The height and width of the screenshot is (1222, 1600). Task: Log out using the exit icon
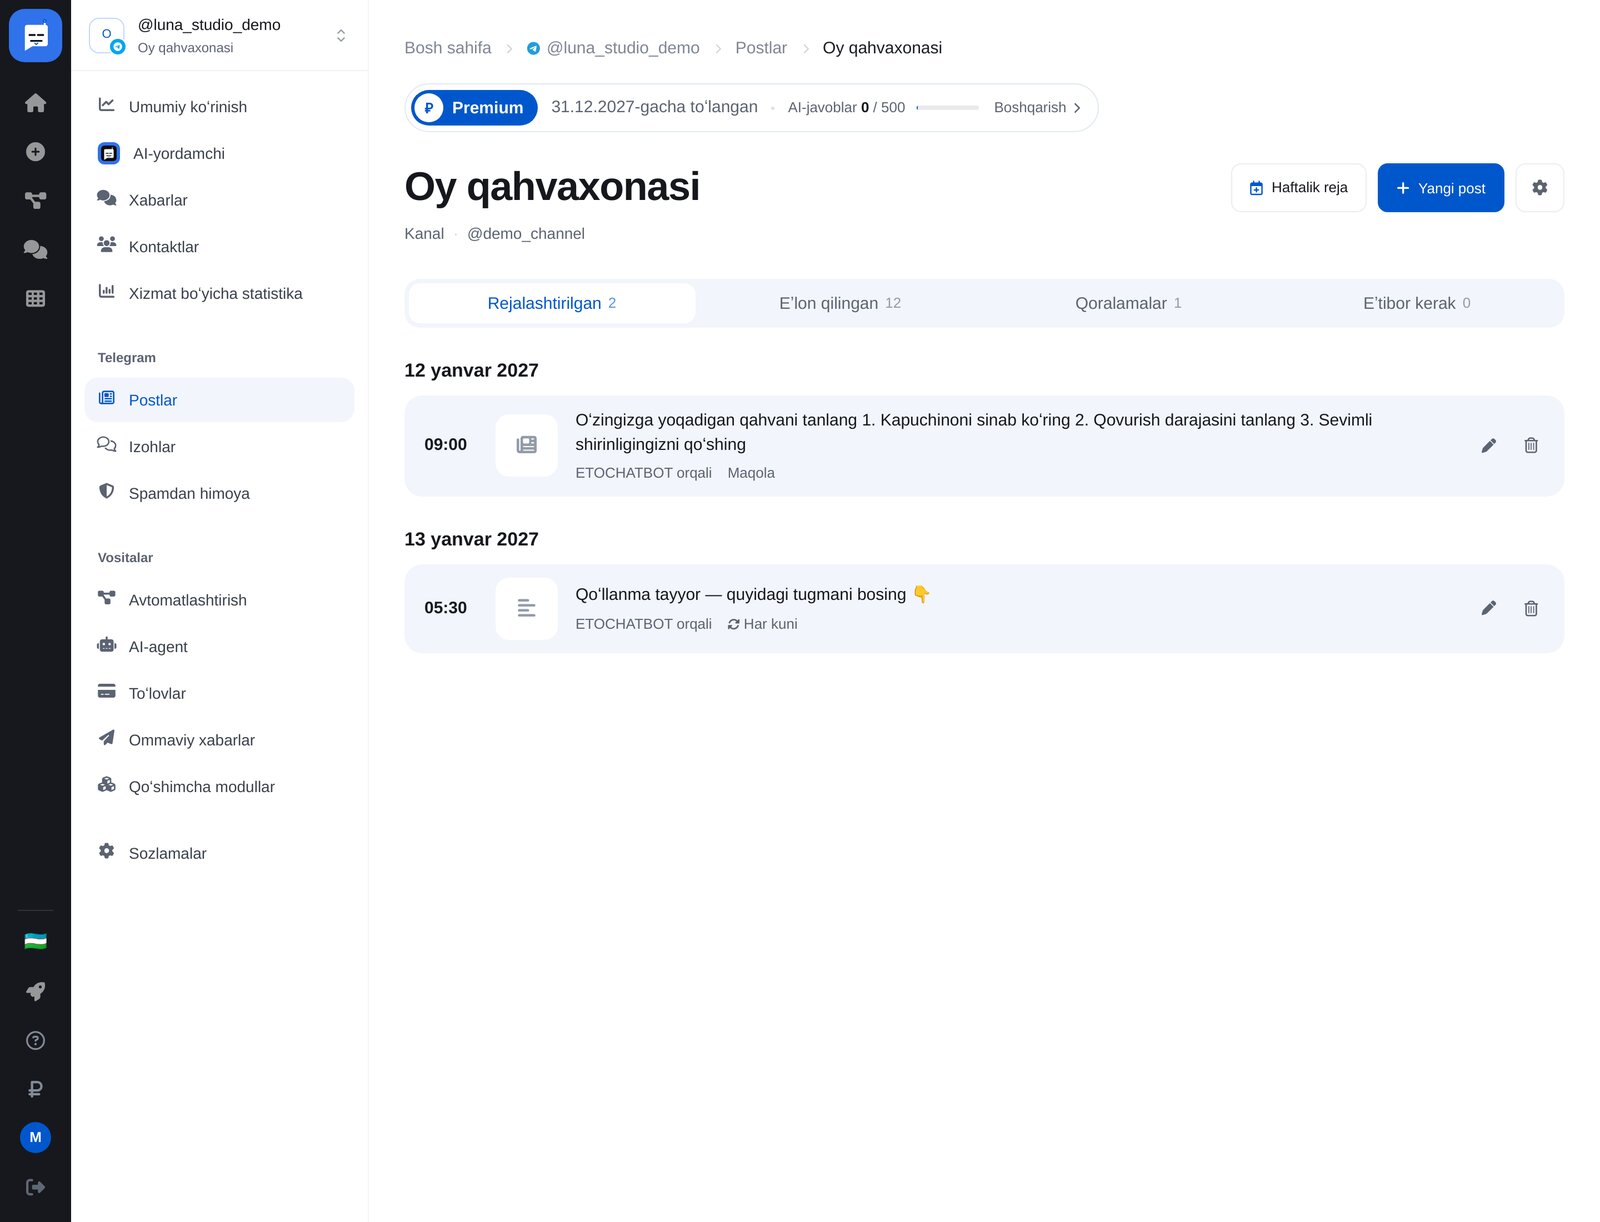click(x=35, y=1187)
